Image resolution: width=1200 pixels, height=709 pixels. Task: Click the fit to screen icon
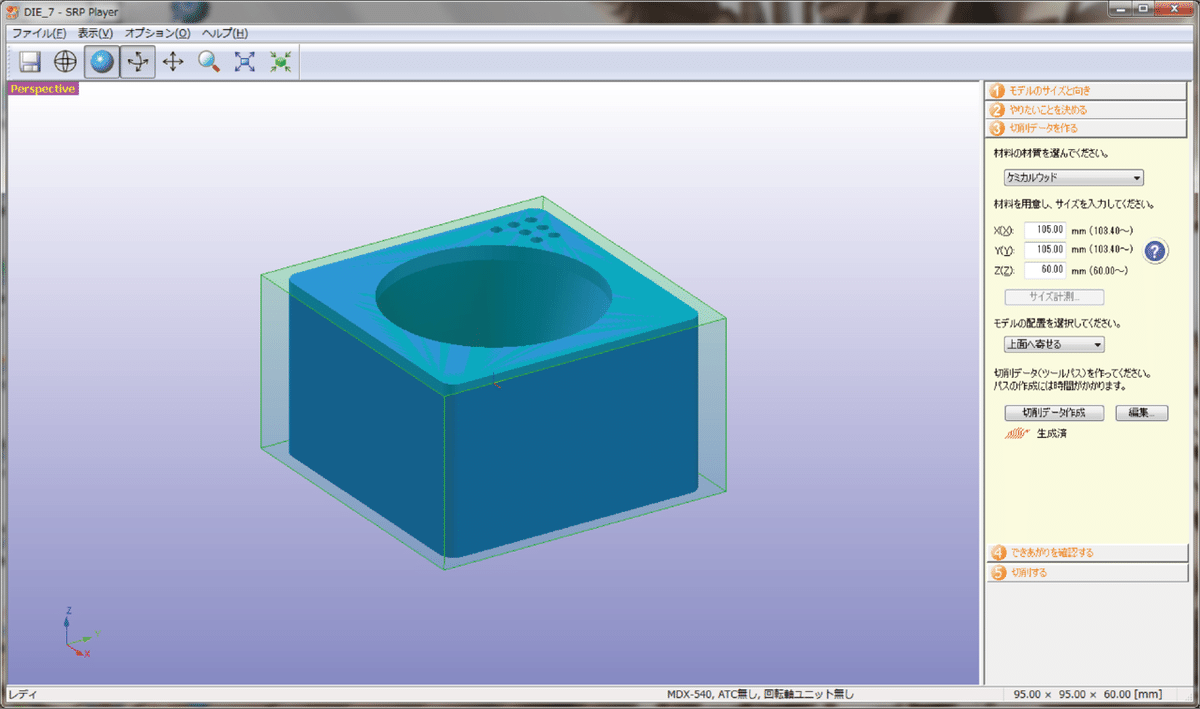244,62
